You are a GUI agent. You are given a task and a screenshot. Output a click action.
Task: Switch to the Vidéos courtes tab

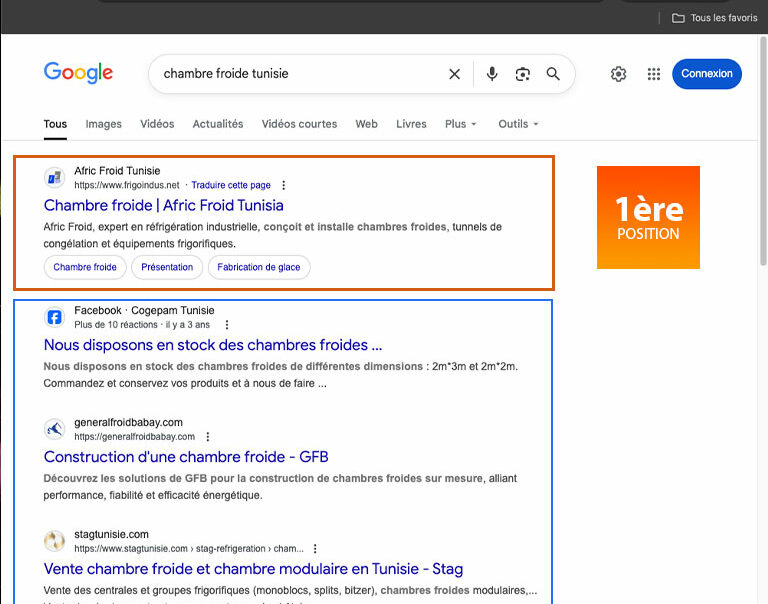299,124
